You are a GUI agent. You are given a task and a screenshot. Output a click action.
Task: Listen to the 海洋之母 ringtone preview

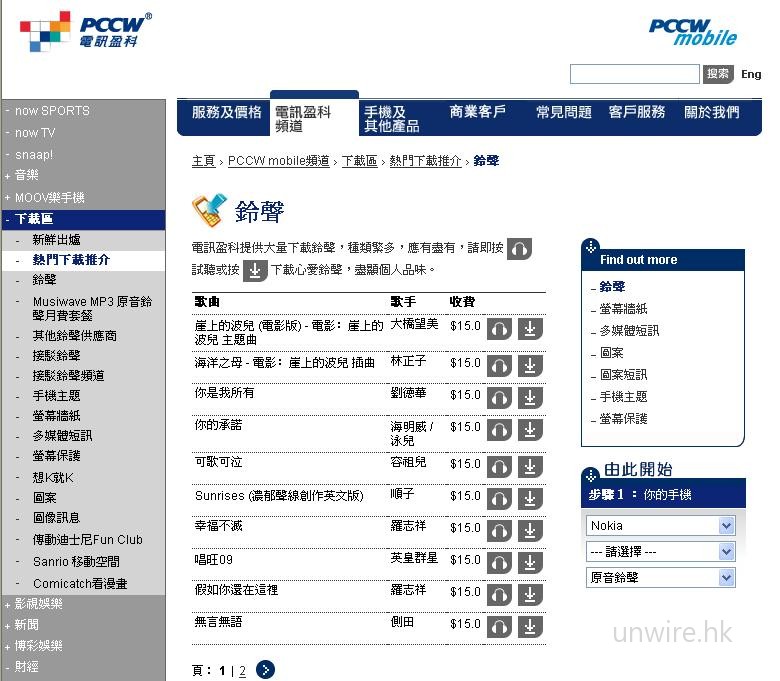click(x=499, y=366)
